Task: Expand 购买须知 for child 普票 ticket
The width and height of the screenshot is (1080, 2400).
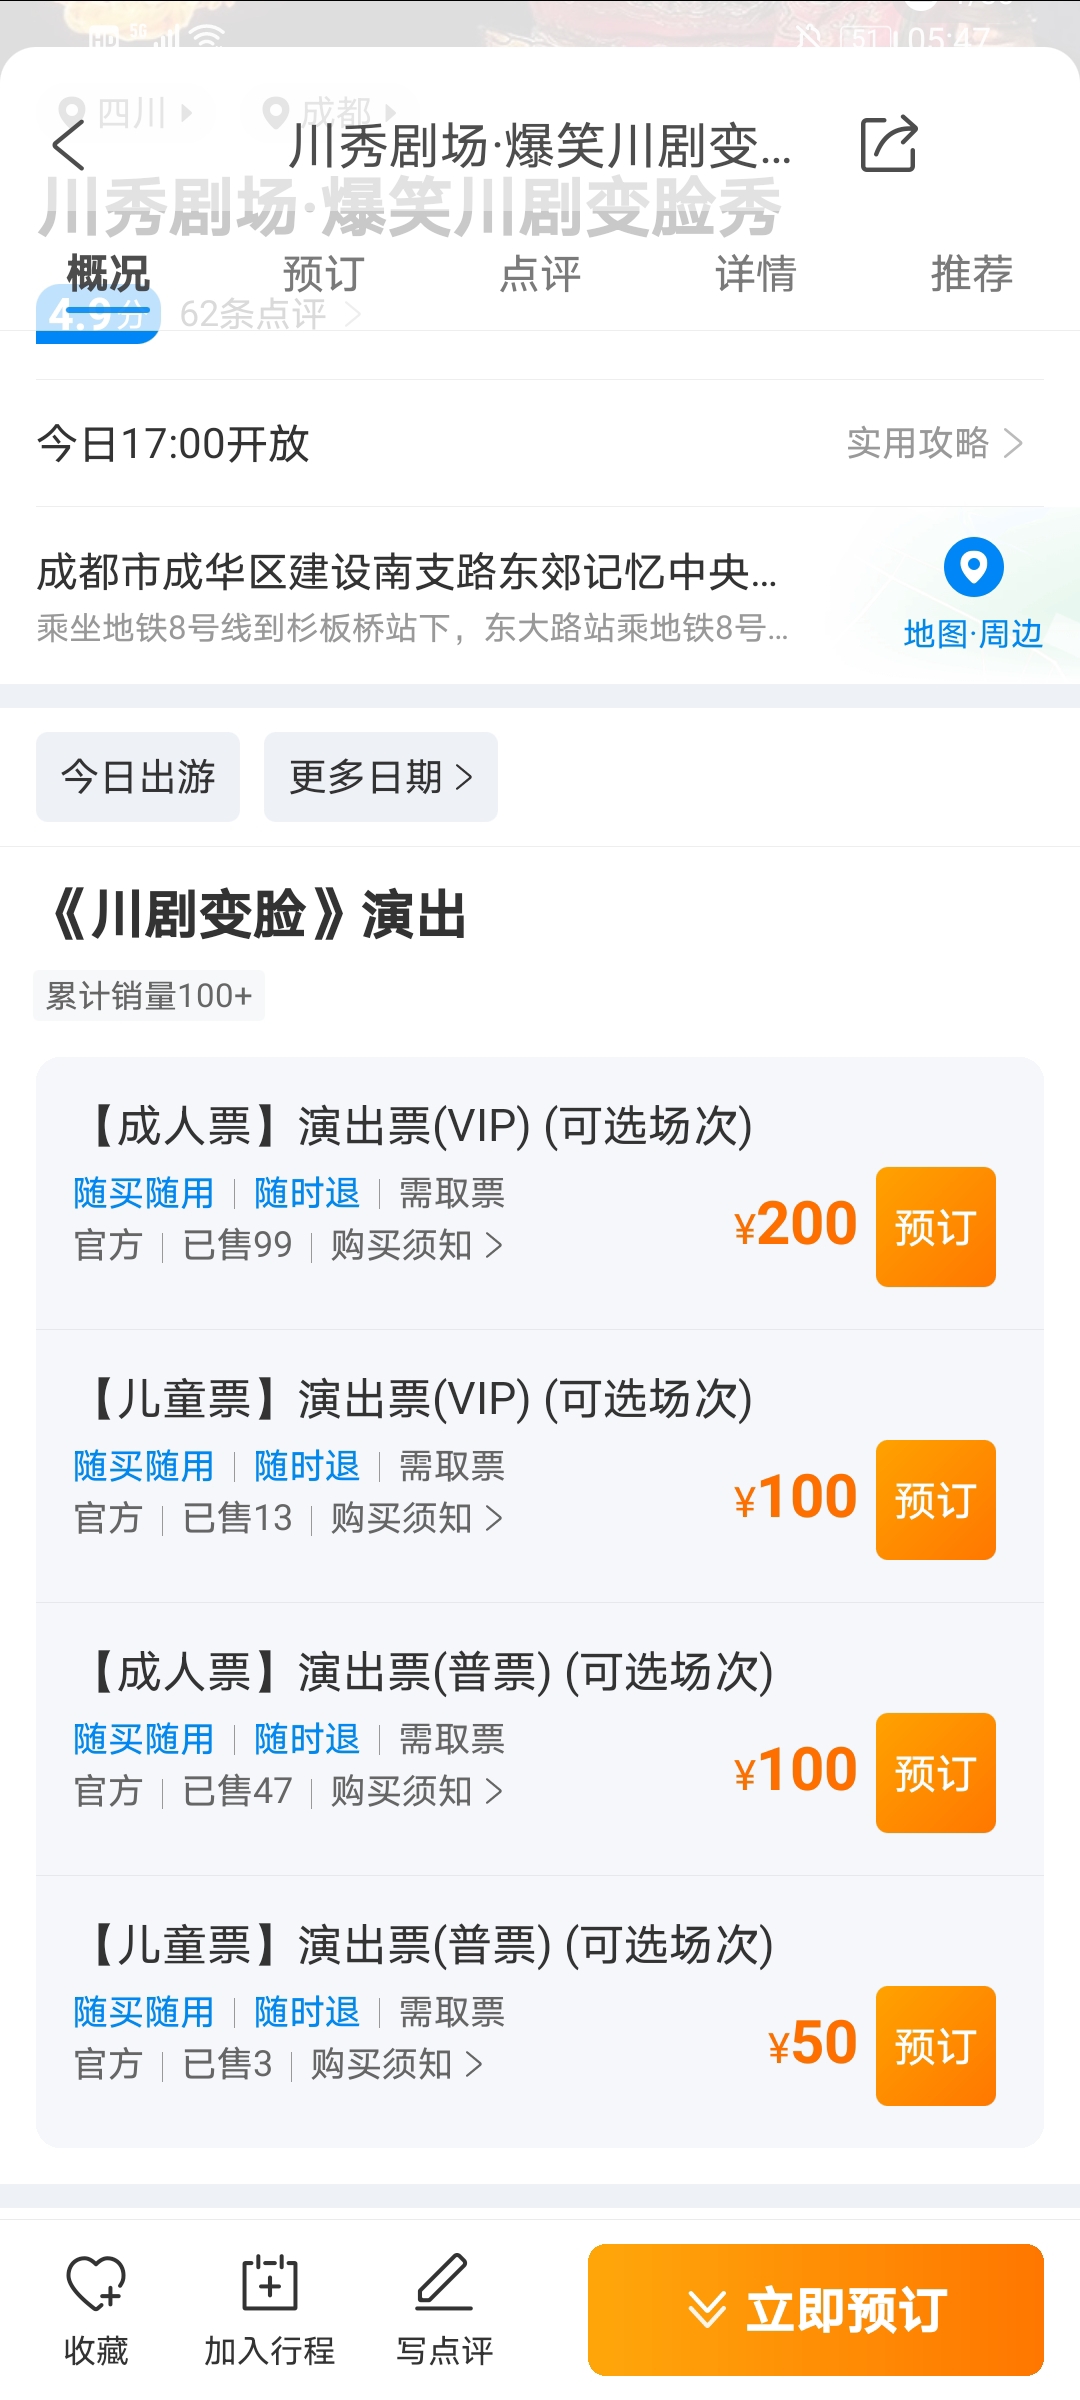Action: [396, 2064]
